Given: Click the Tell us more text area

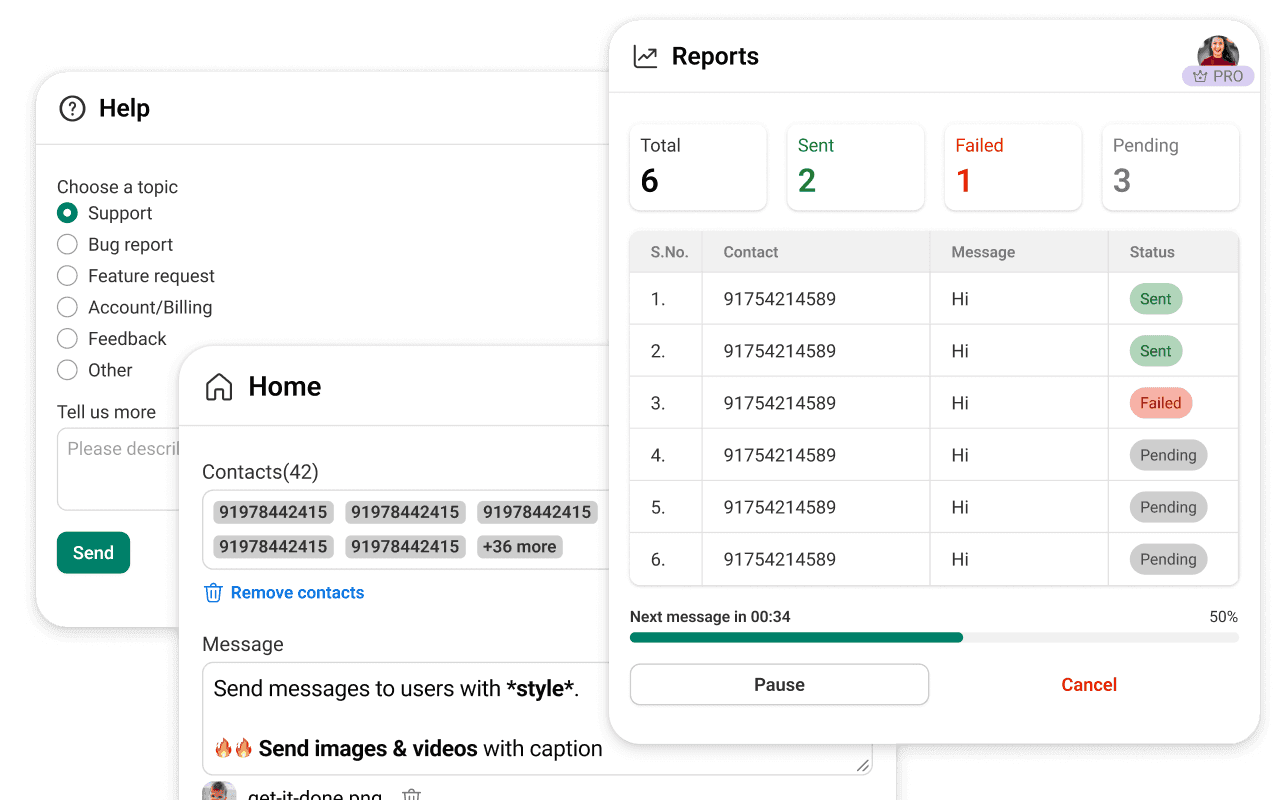Looking at the screenshot, I should [118, 470].
